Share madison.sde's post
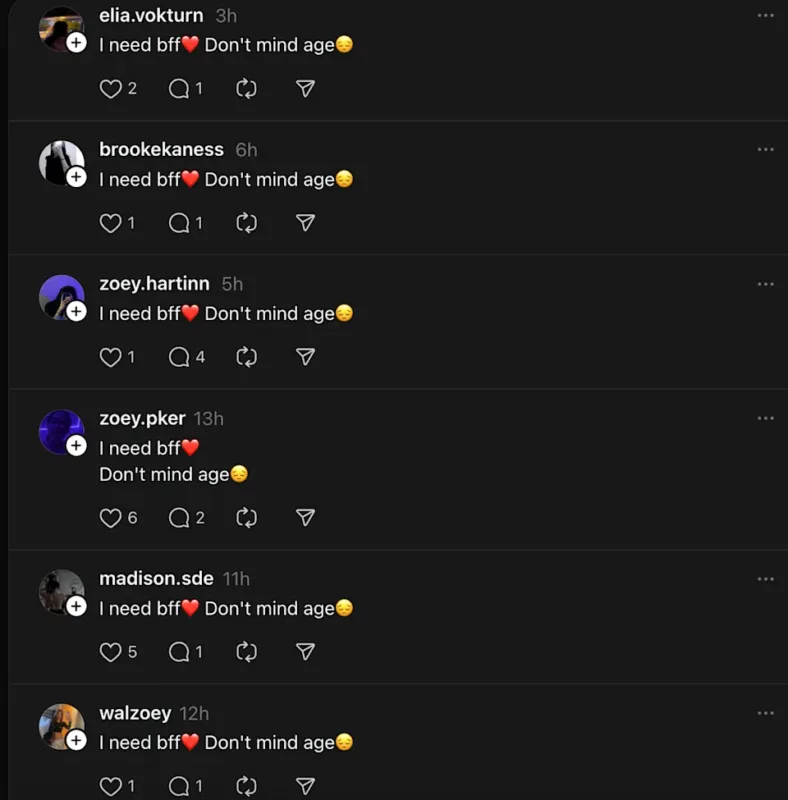Image resolution: width=788 pixels, height=800 pixels. tap(305, 652)
